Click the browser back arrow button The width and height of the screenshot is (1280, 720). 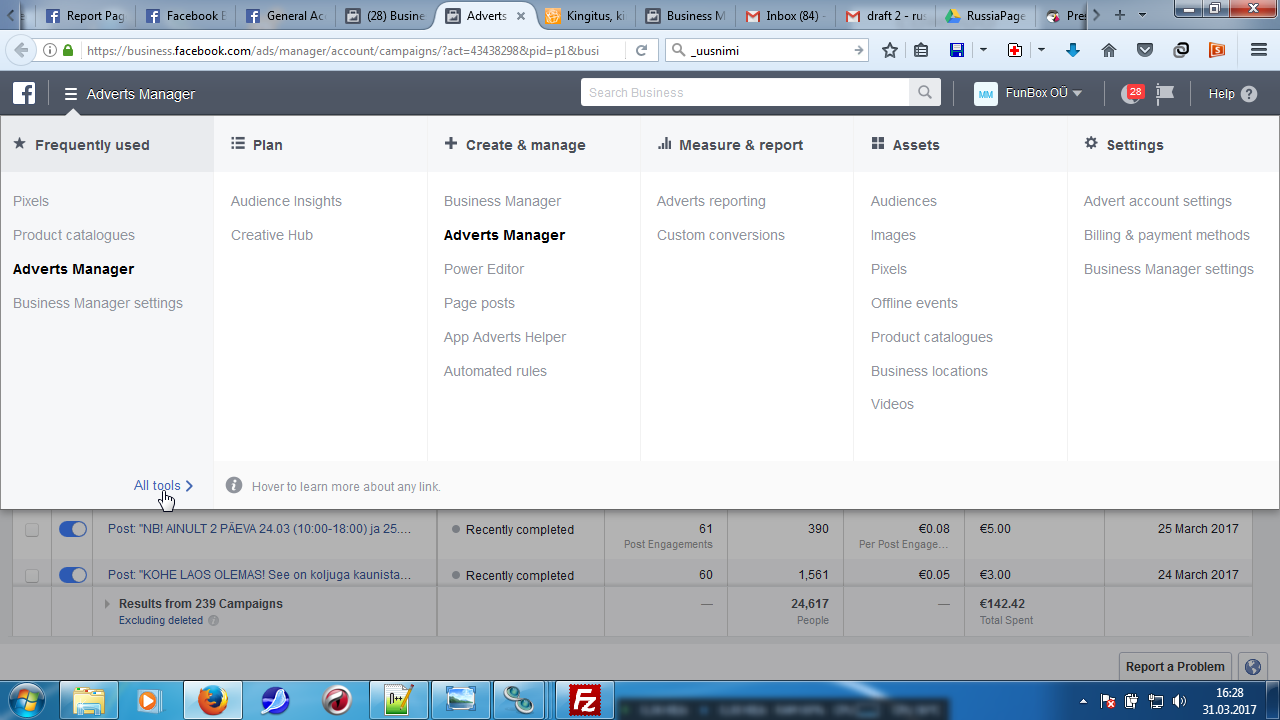coord(19,50)
